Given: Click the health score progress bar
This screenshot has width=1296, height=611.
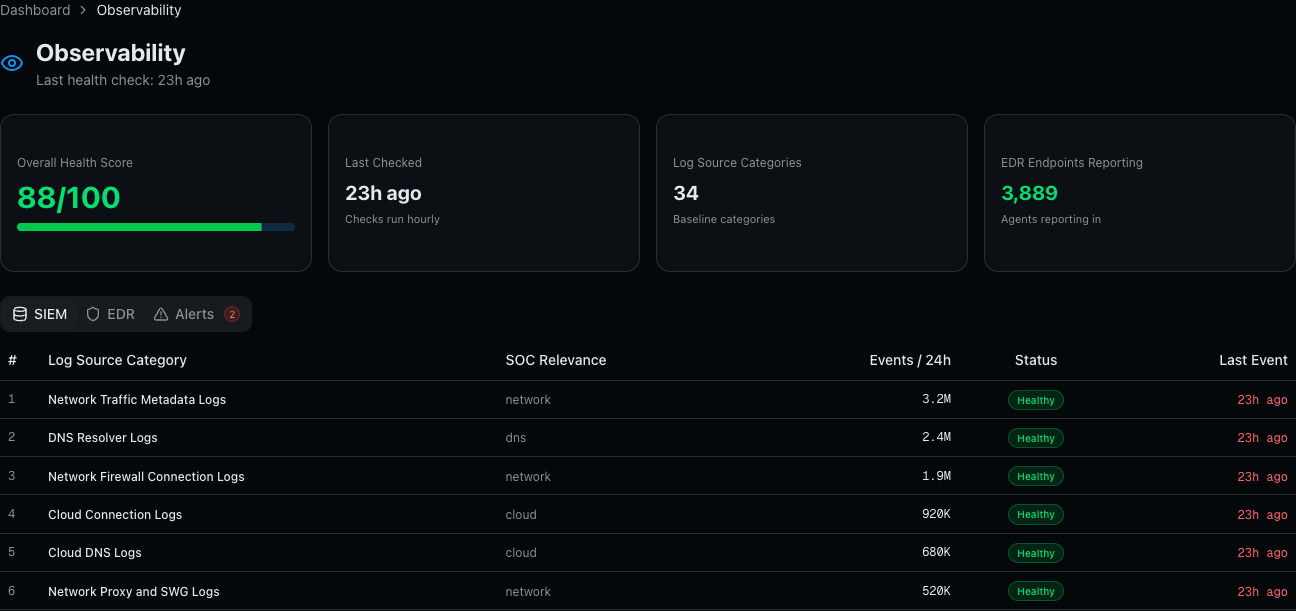Looking at the screenshot, I should tap(156, 227).
